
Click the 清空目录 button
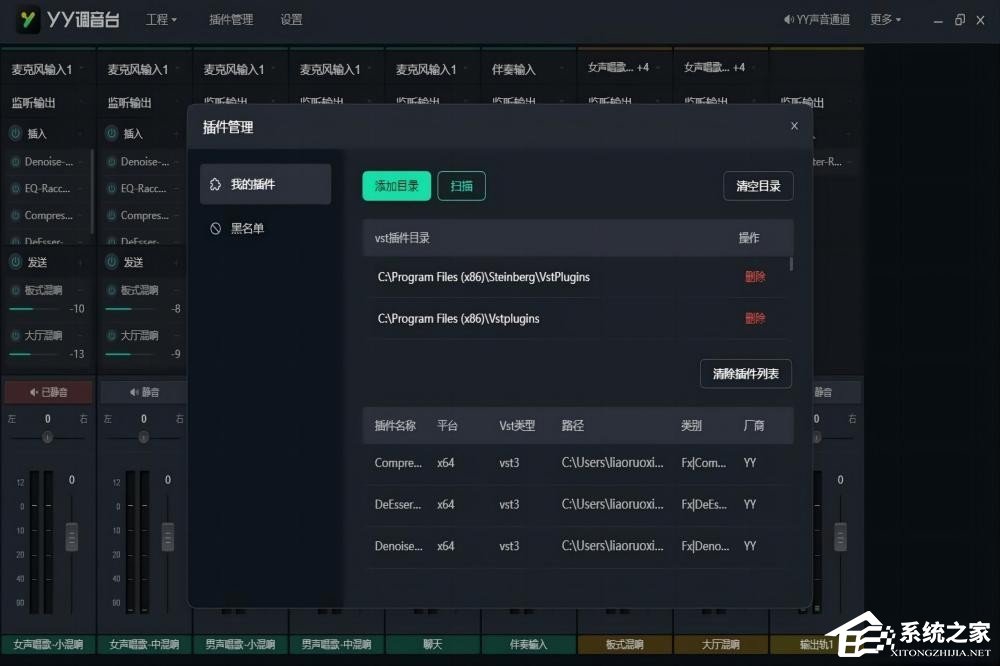pos(758,186)
